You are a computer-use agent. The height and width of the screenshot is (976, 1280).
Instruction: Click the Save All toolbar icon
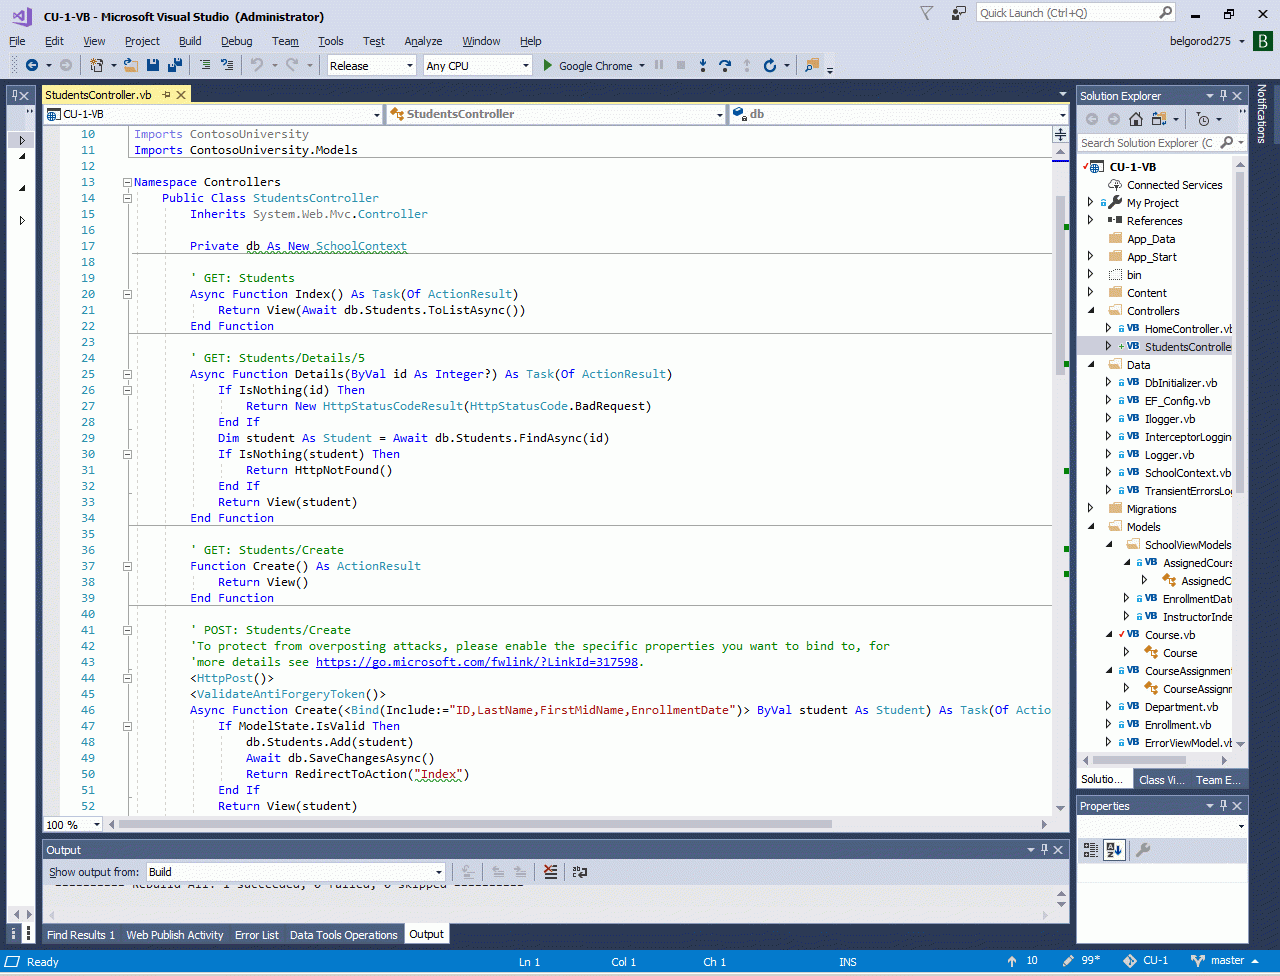(175, 65)
